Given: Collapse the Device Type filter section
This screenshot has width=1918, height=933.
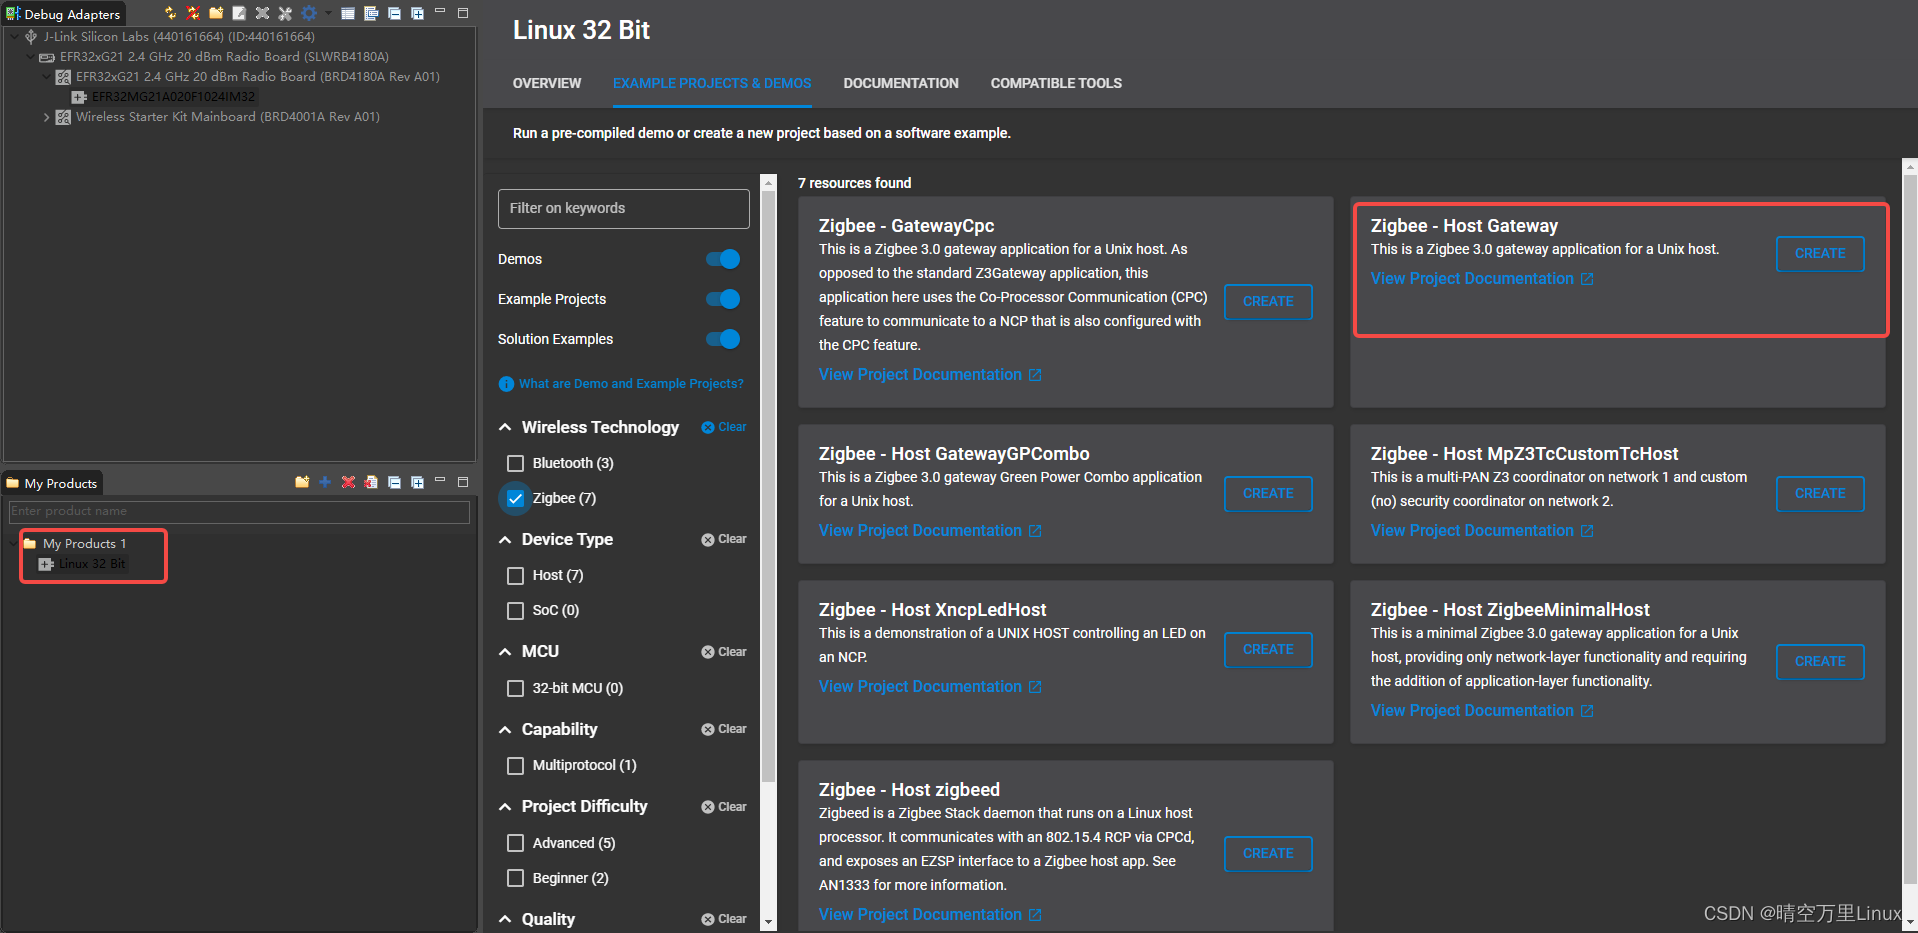Looking at the screenshot, I should point(505,539).
